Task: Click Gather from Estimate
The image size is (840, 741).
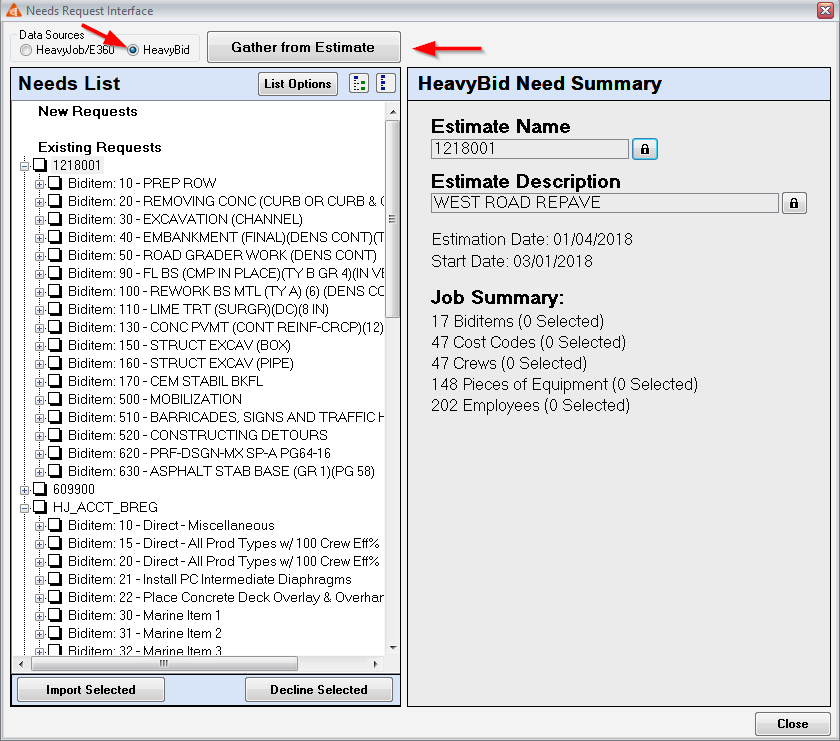Action: (302, 47)
